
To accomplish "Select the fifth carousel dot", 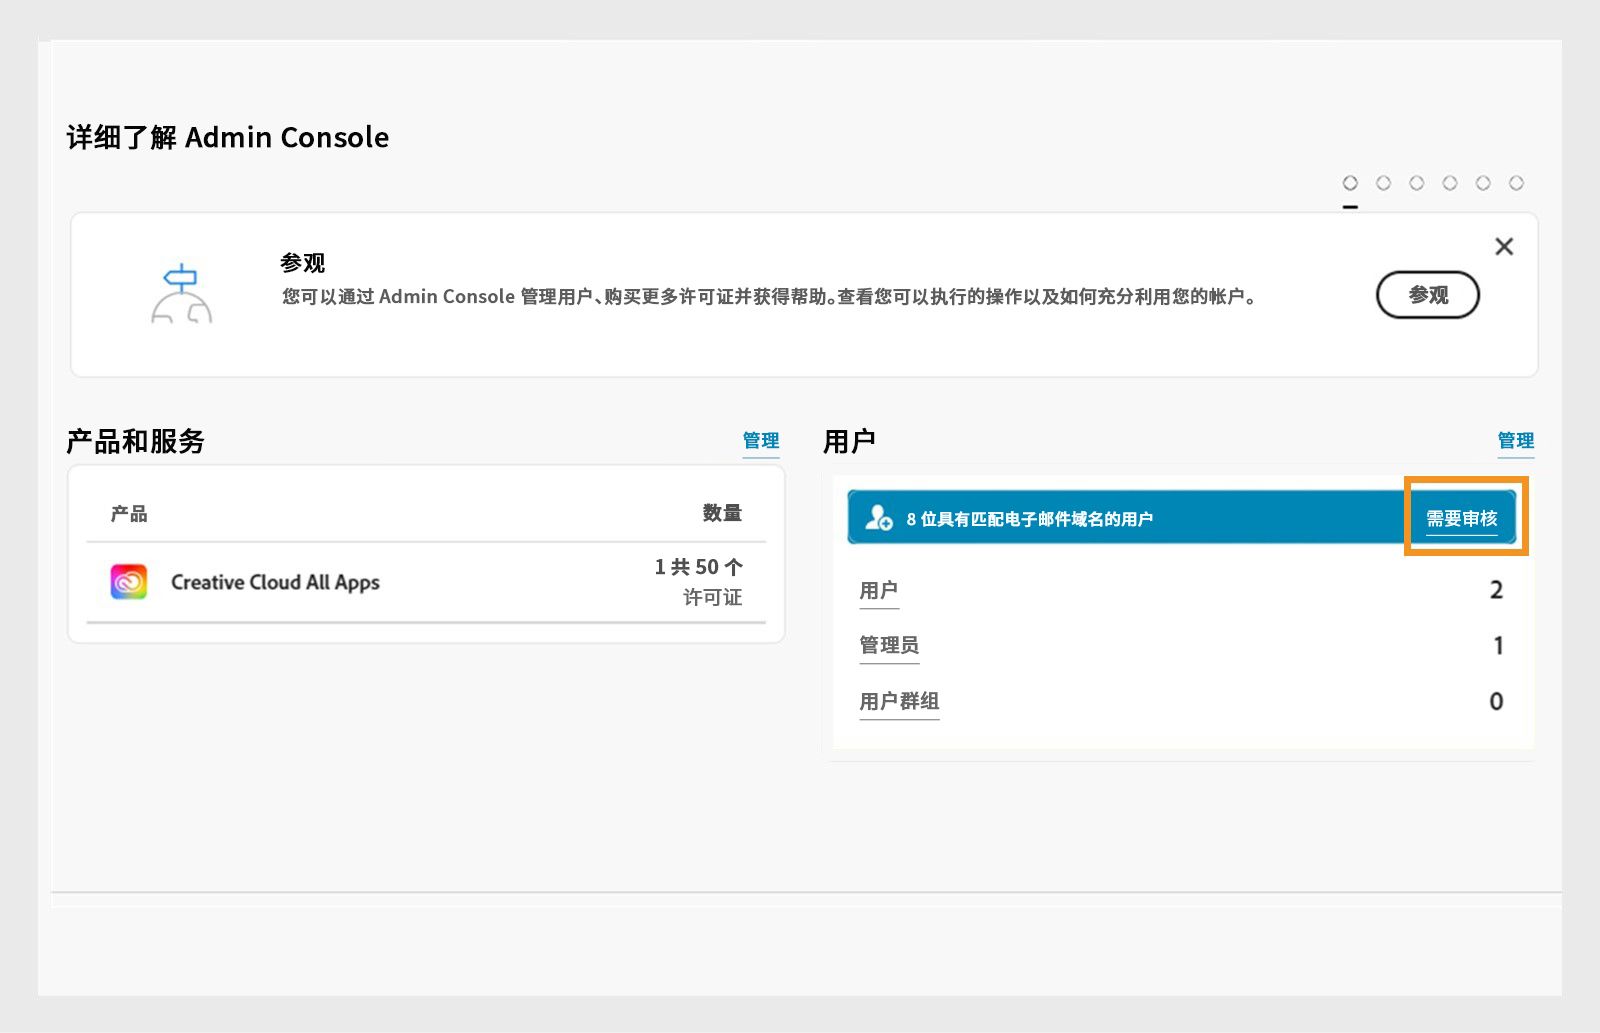I will 1483,183.
